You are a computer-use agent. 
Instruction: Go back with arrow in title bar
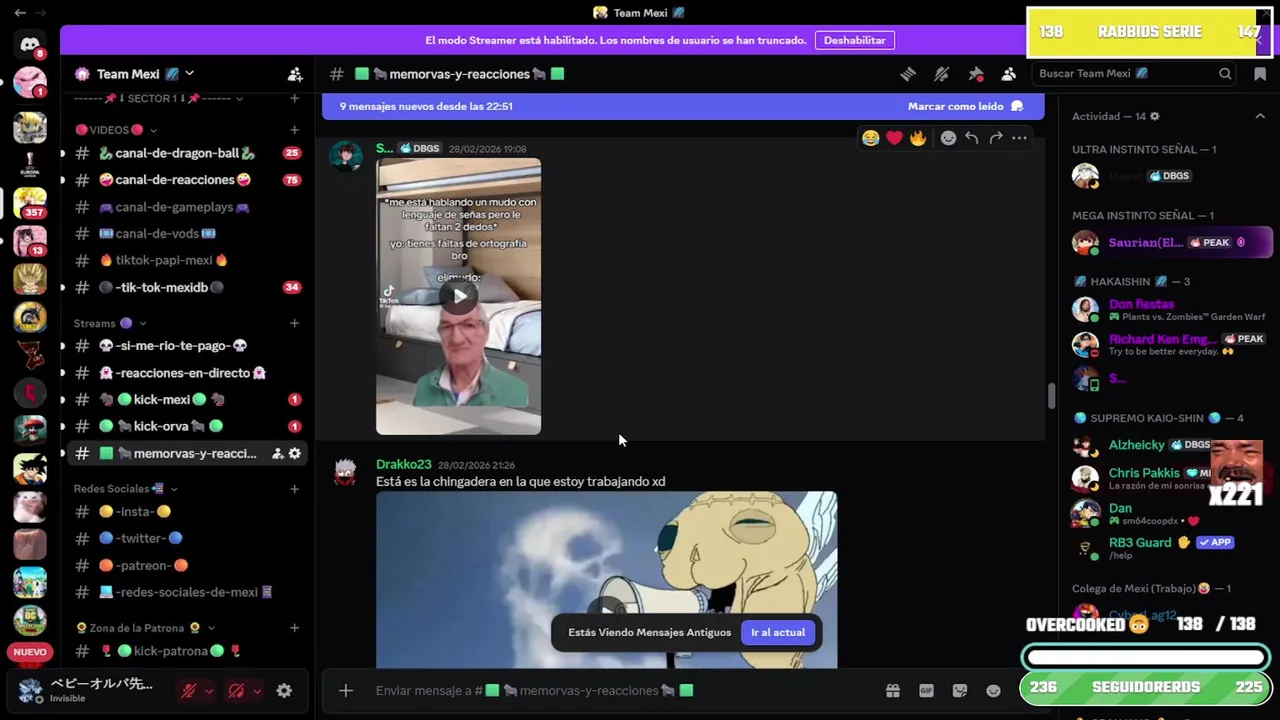pos(20,13)
